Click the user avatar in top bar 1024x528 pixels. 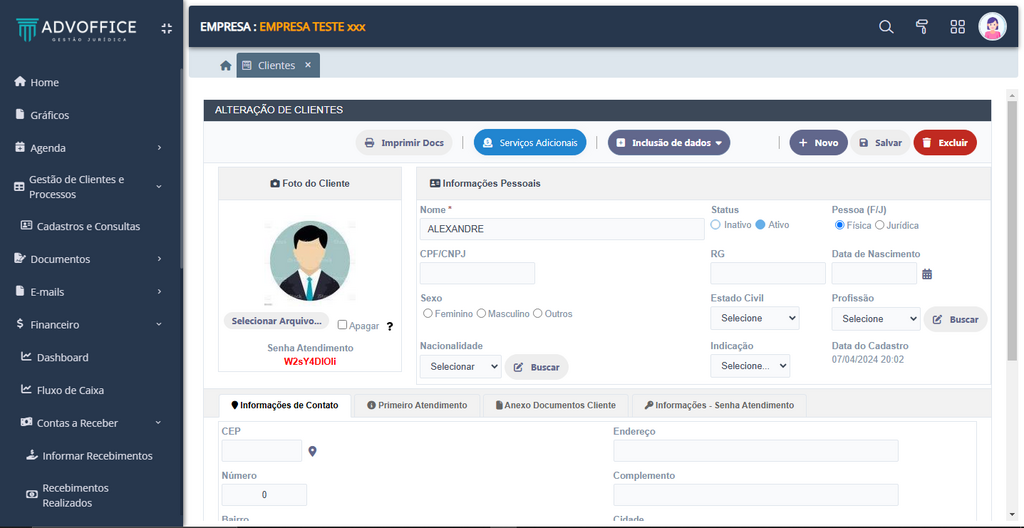[992, 27]
